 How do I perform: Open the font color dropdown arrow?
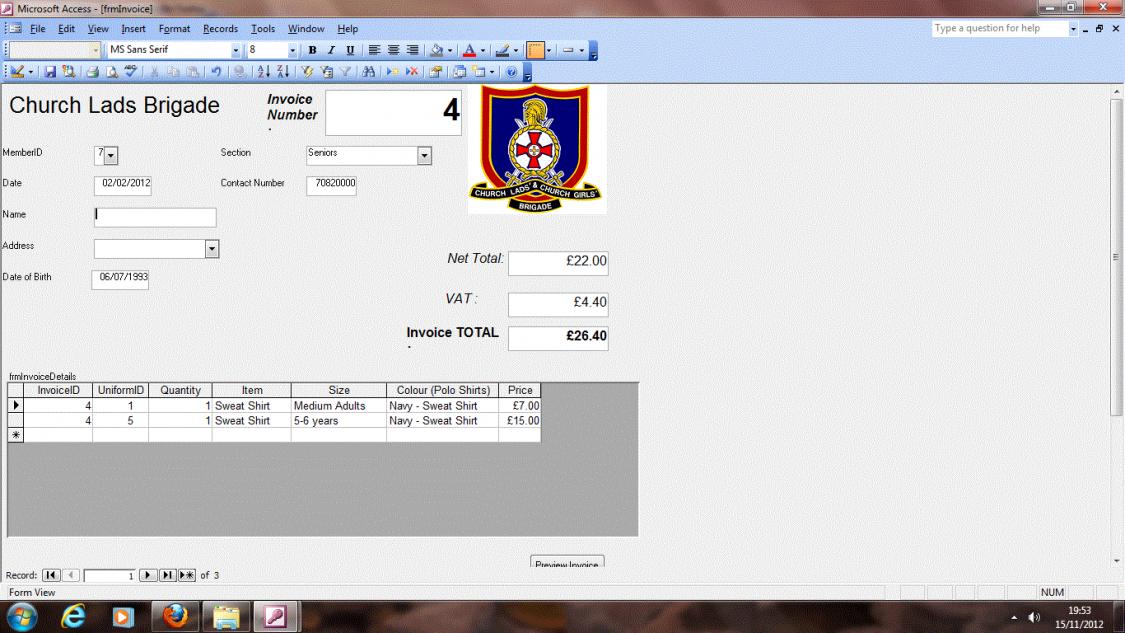(x=483, y=50)
